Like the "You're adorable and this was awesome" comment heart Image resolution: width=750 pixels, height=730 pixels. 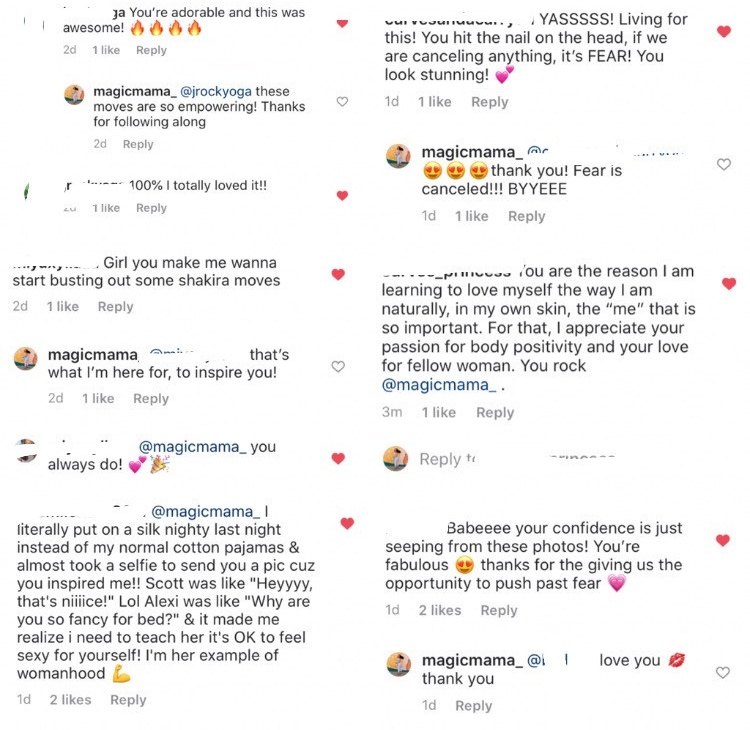point(342,23)
